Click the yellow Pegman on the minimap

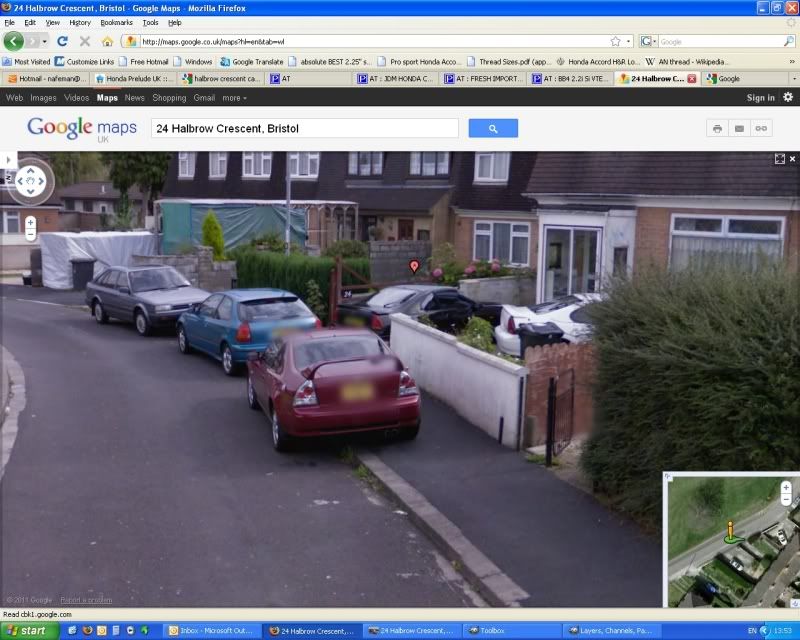(731, 531)
